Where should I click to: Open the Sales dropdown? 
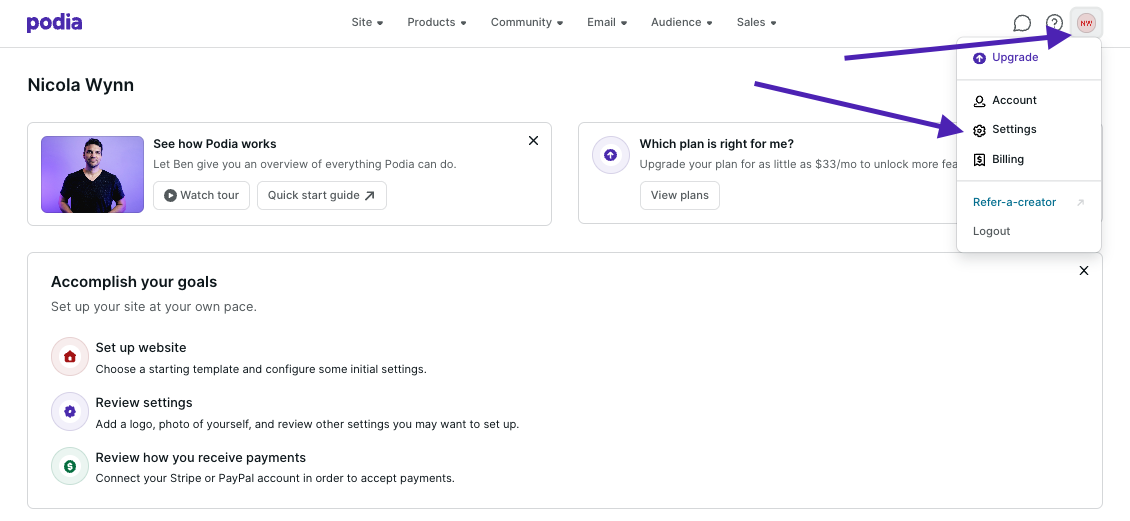[757, 22]
